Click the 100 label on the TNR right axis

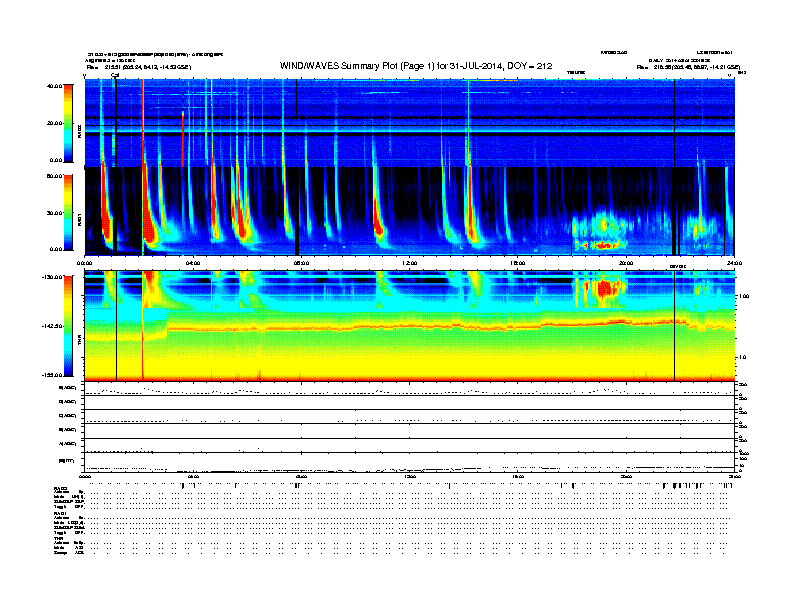[x=745, y=296]
